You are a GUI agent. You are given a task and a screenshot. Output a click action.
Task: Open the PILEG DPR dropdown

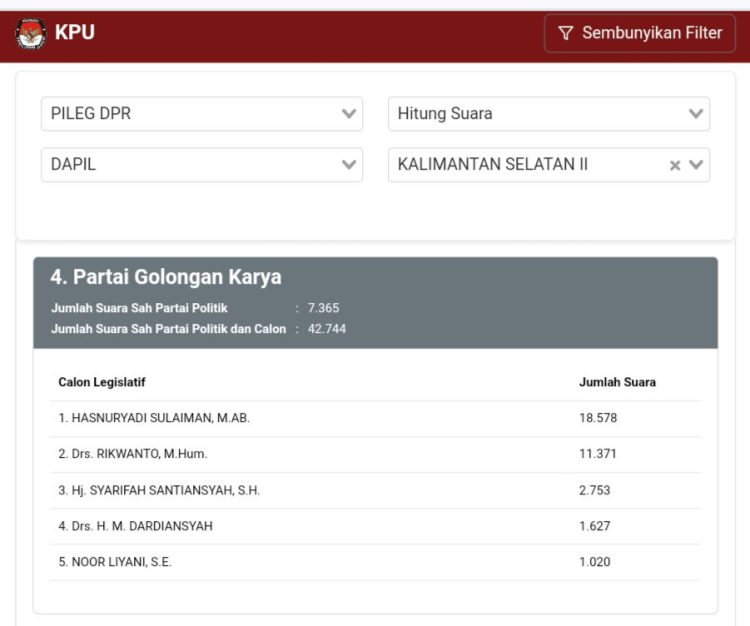pyautogui.click(x=201, y=114)
